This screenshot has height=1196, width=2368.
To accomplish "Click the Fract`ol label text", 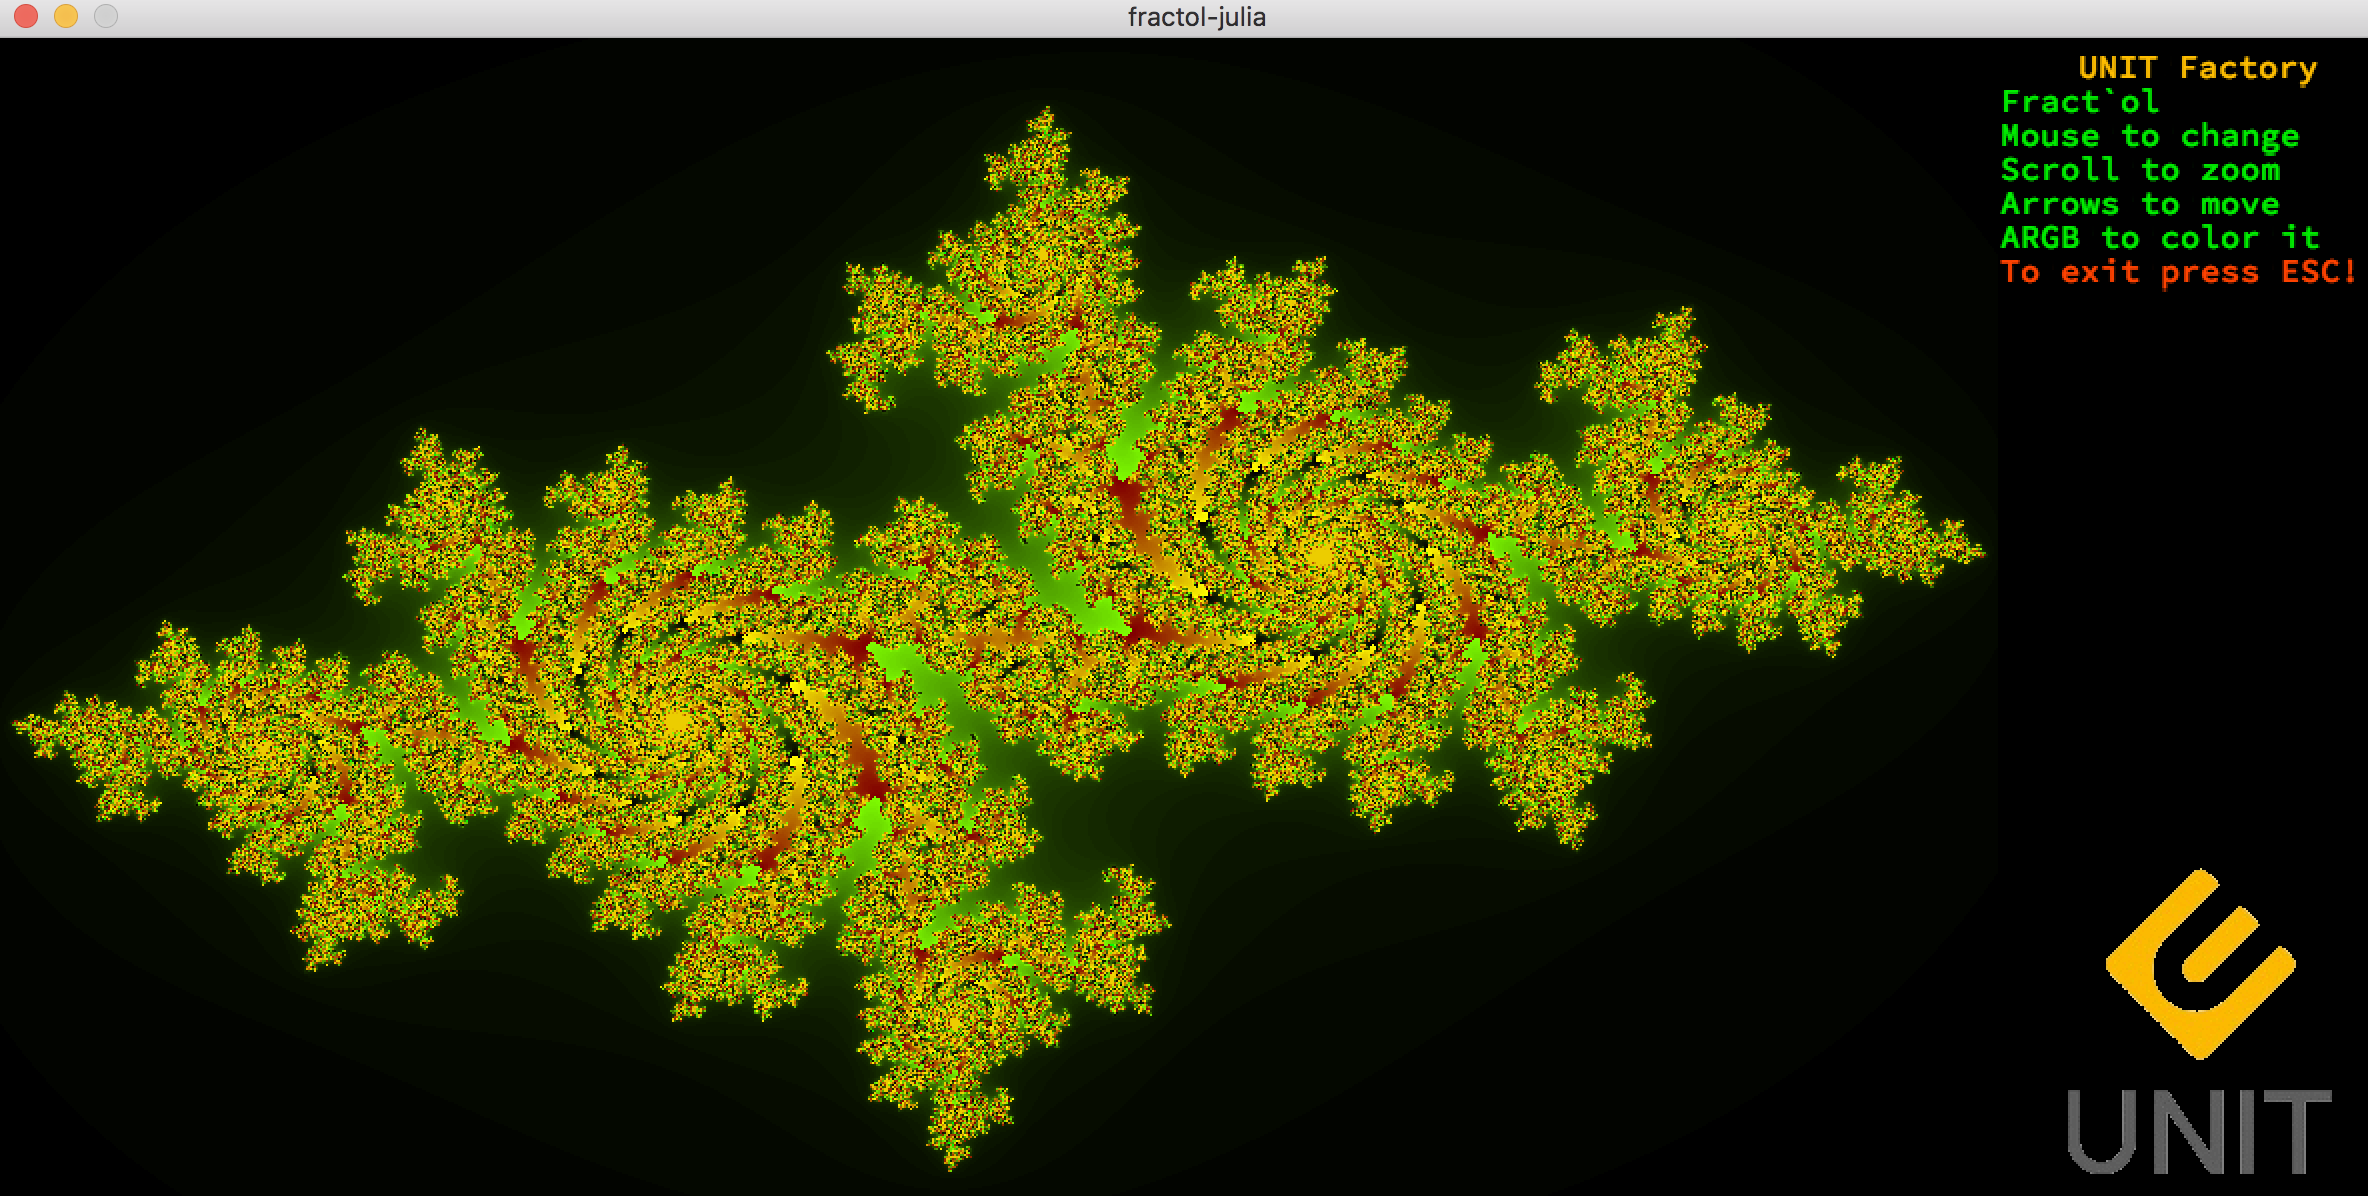I will 2079,102.
